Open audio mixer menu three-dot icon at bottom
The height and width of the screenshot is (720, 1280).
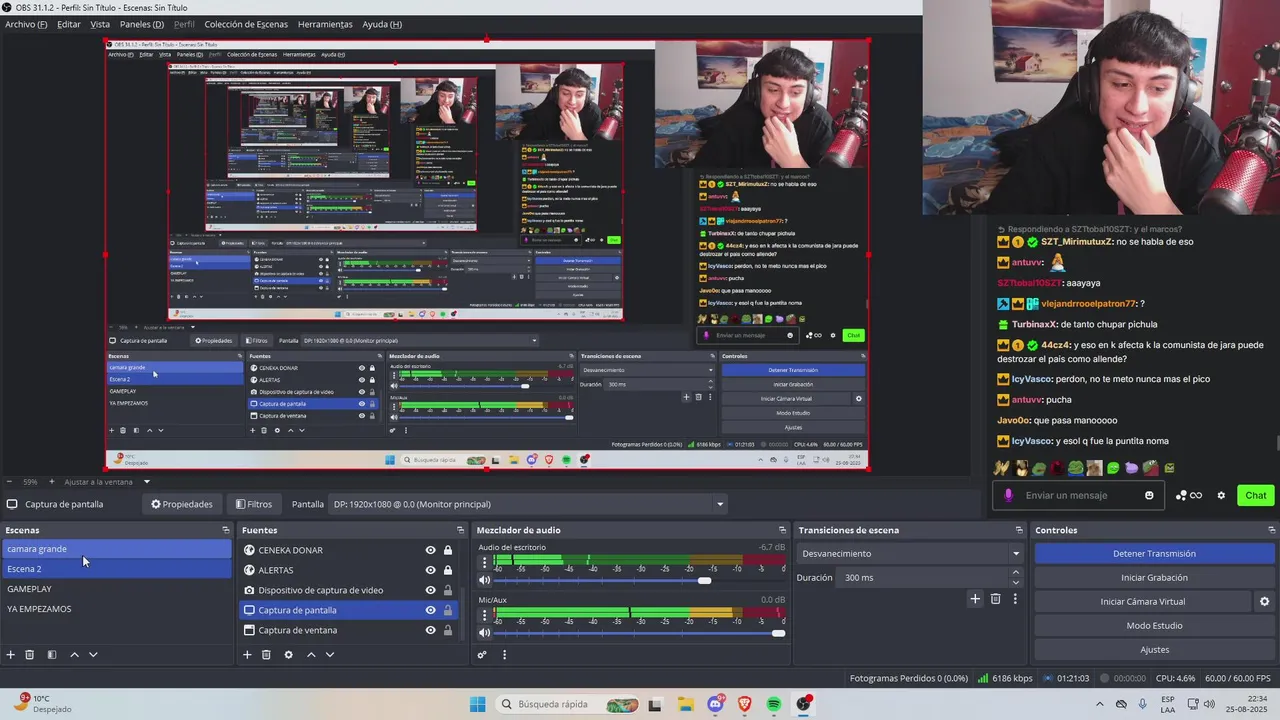504,655
